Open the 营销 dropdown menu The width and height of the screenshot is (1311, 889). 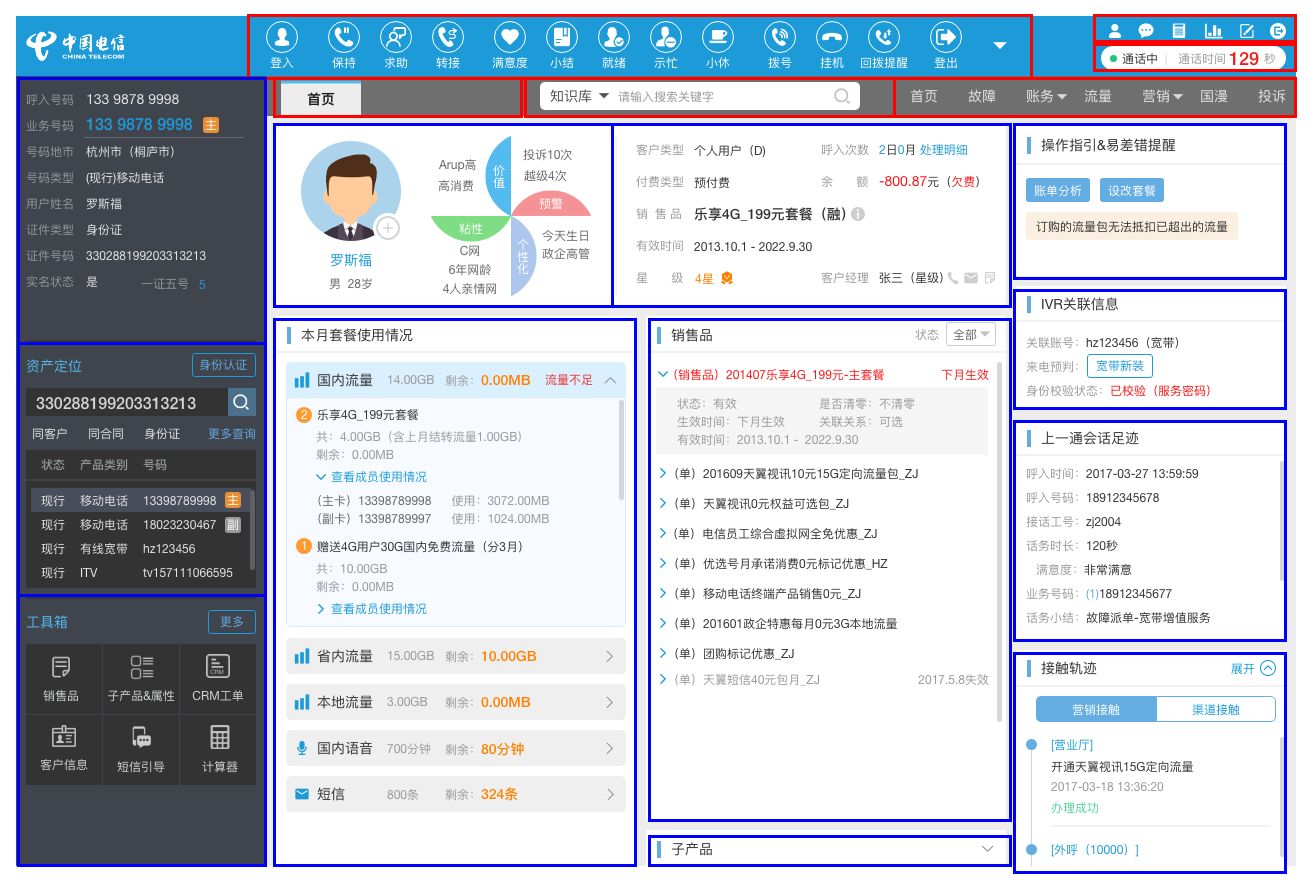click(1163, 96)
